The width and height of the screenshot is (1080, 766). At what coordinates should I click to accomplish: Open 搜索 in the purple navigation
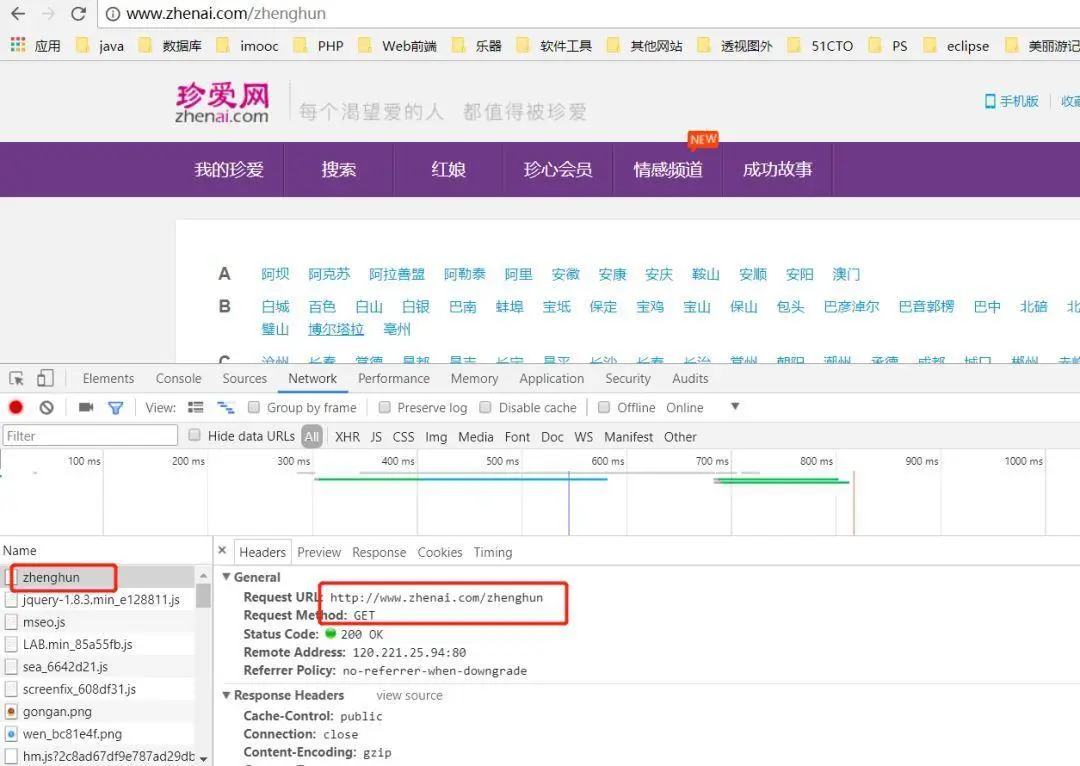click(339, 169)
